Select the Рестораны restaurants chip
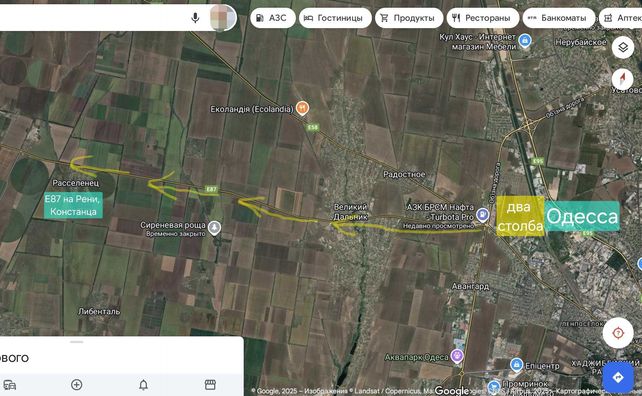Screen dimensions: 642x396 483,18
